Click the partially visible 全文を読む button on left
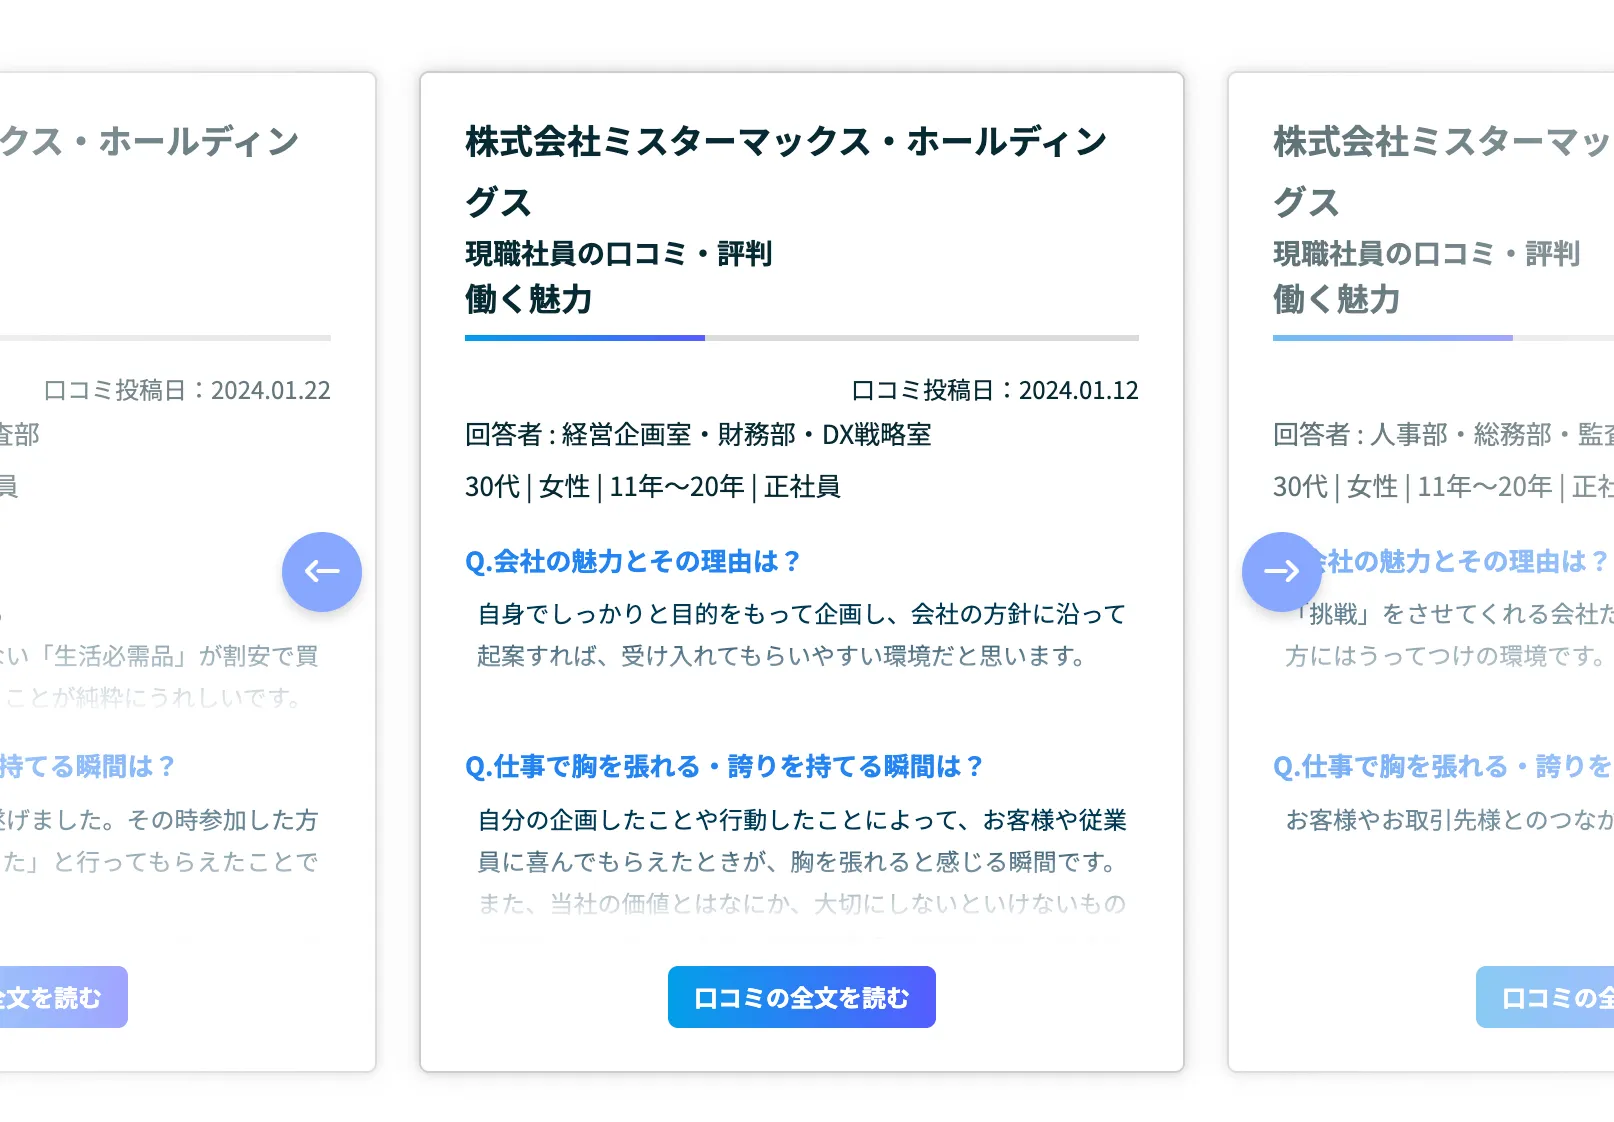Image resolution: width=1614 pixels, height=1122 pixels. tap(60, 996)
